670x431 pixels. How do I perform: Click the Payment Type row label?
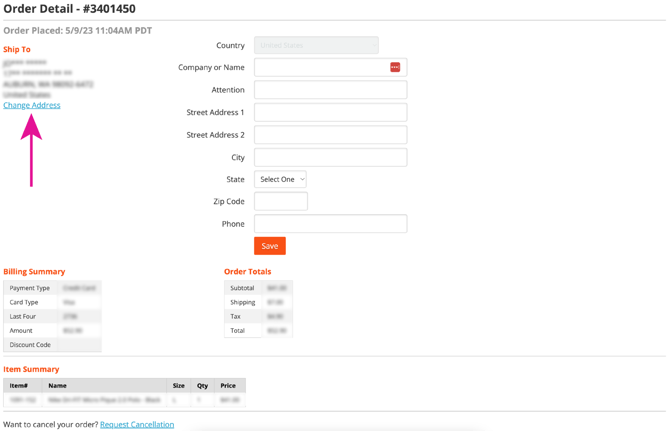tap(29, 288)
